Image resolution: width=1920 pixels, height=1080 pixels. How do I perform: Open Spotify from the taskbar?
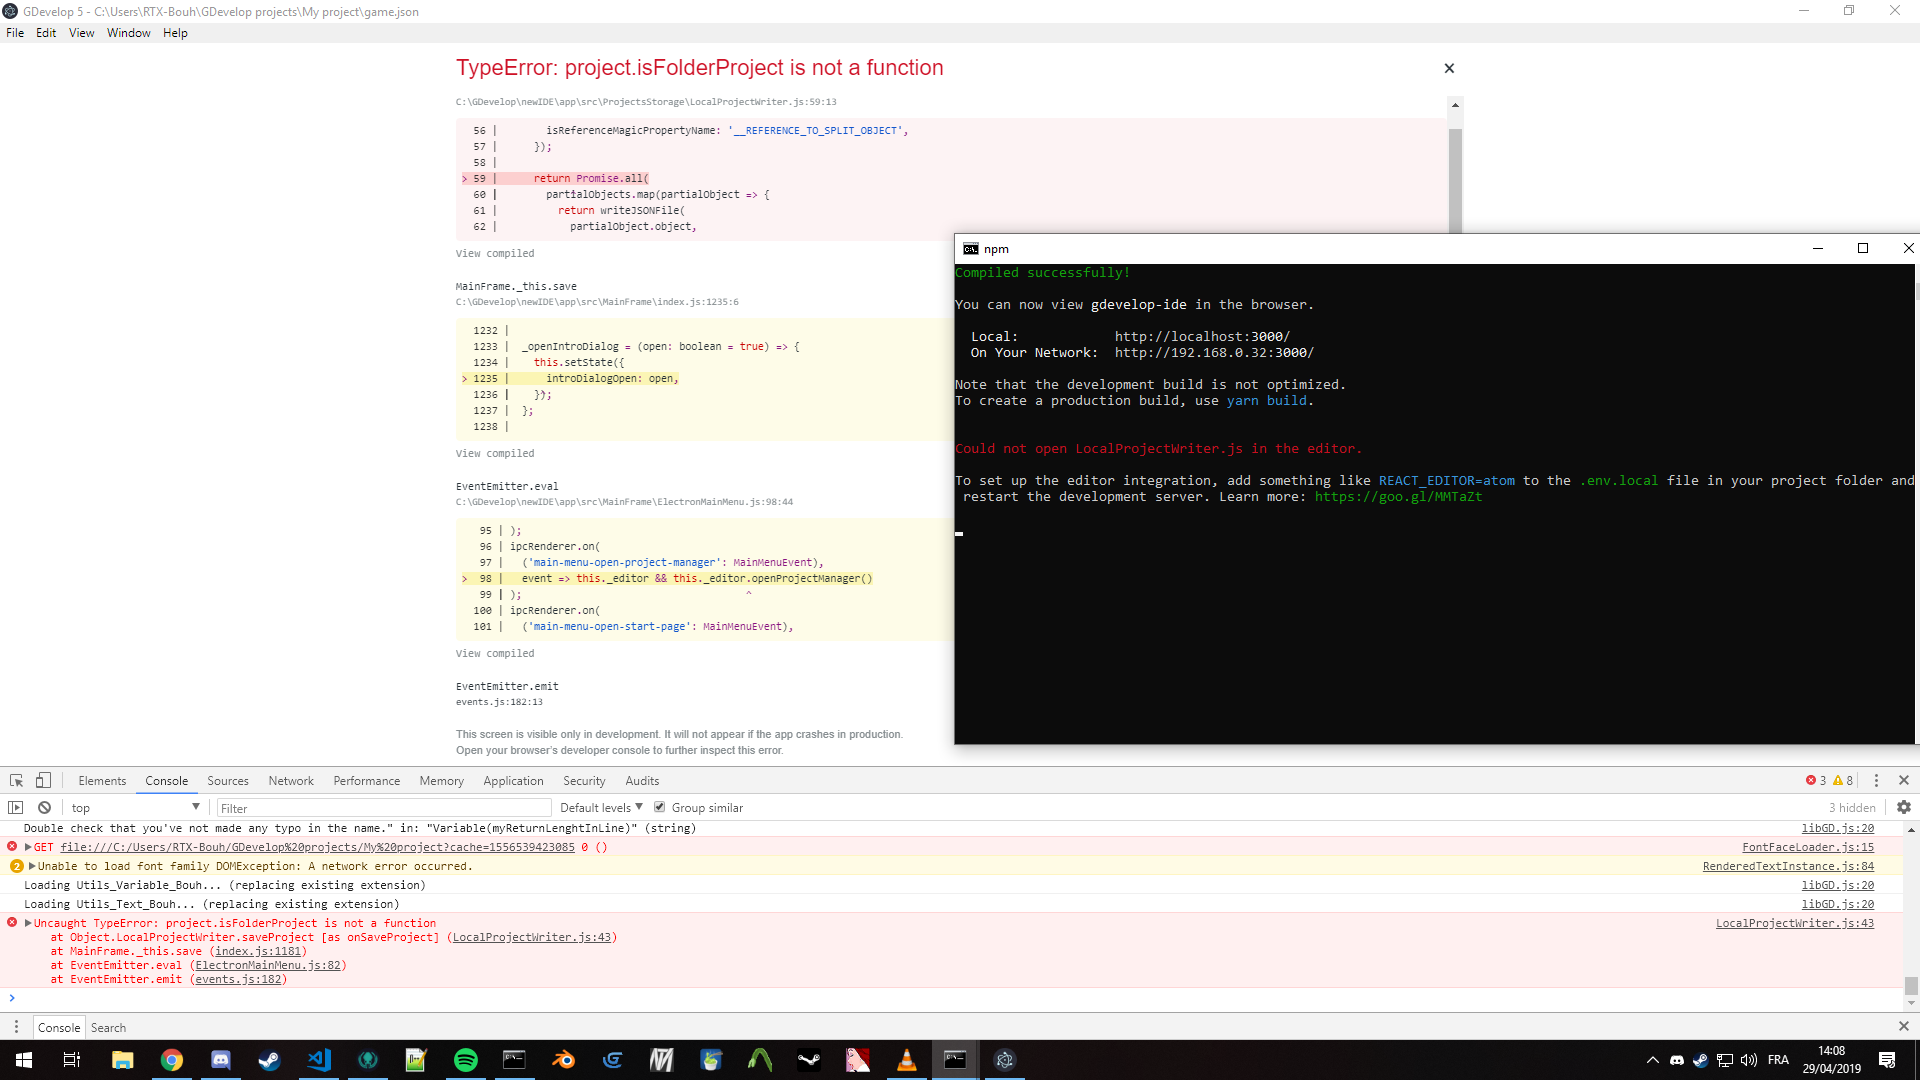tap(465, 1060)
